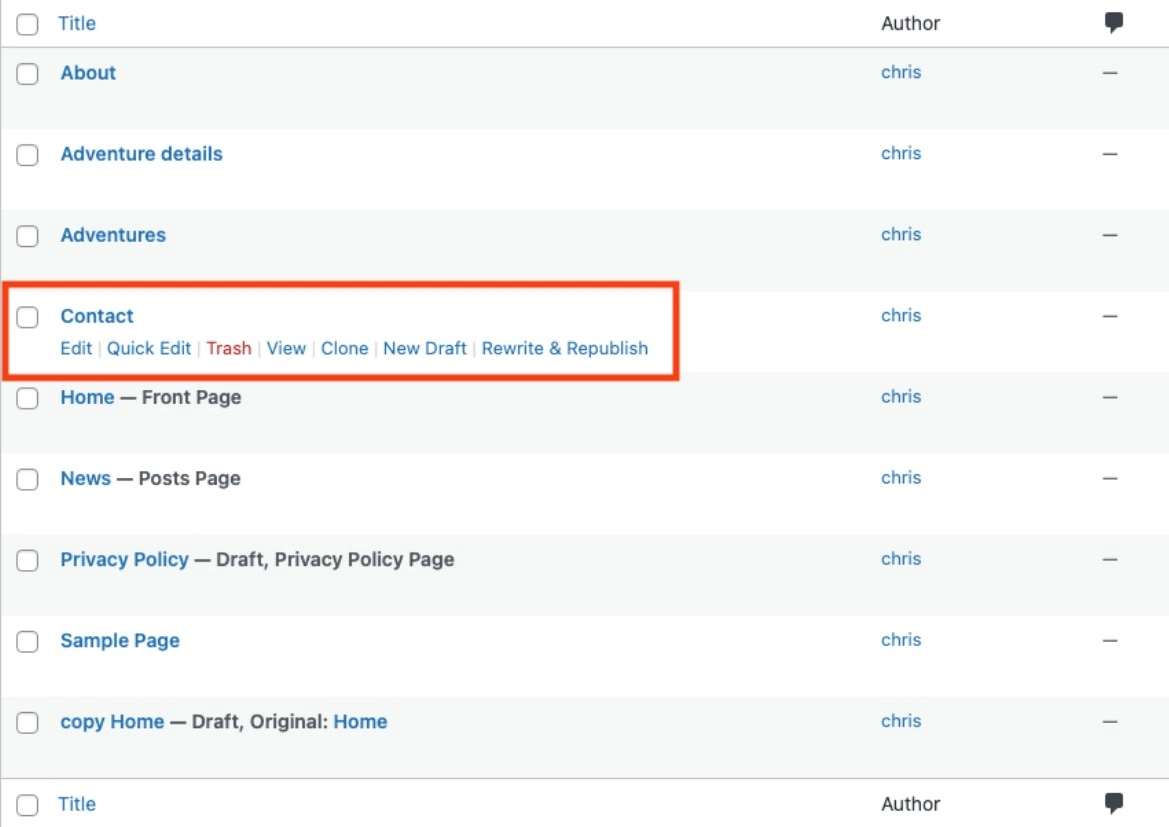
Task: Open Quick Edit for Contact
Action: tap(149, 348)
